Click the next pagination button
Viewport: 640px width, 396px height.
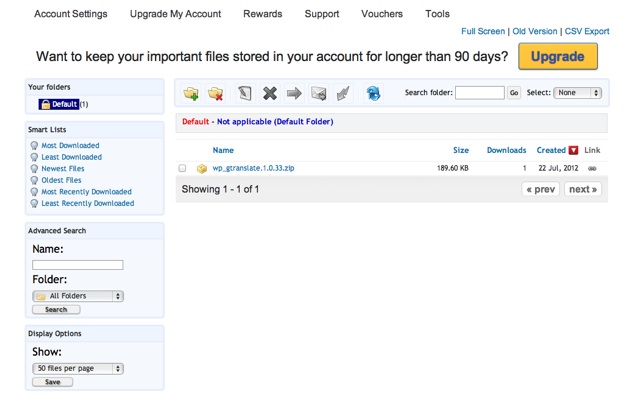click(x=583, y=189)
